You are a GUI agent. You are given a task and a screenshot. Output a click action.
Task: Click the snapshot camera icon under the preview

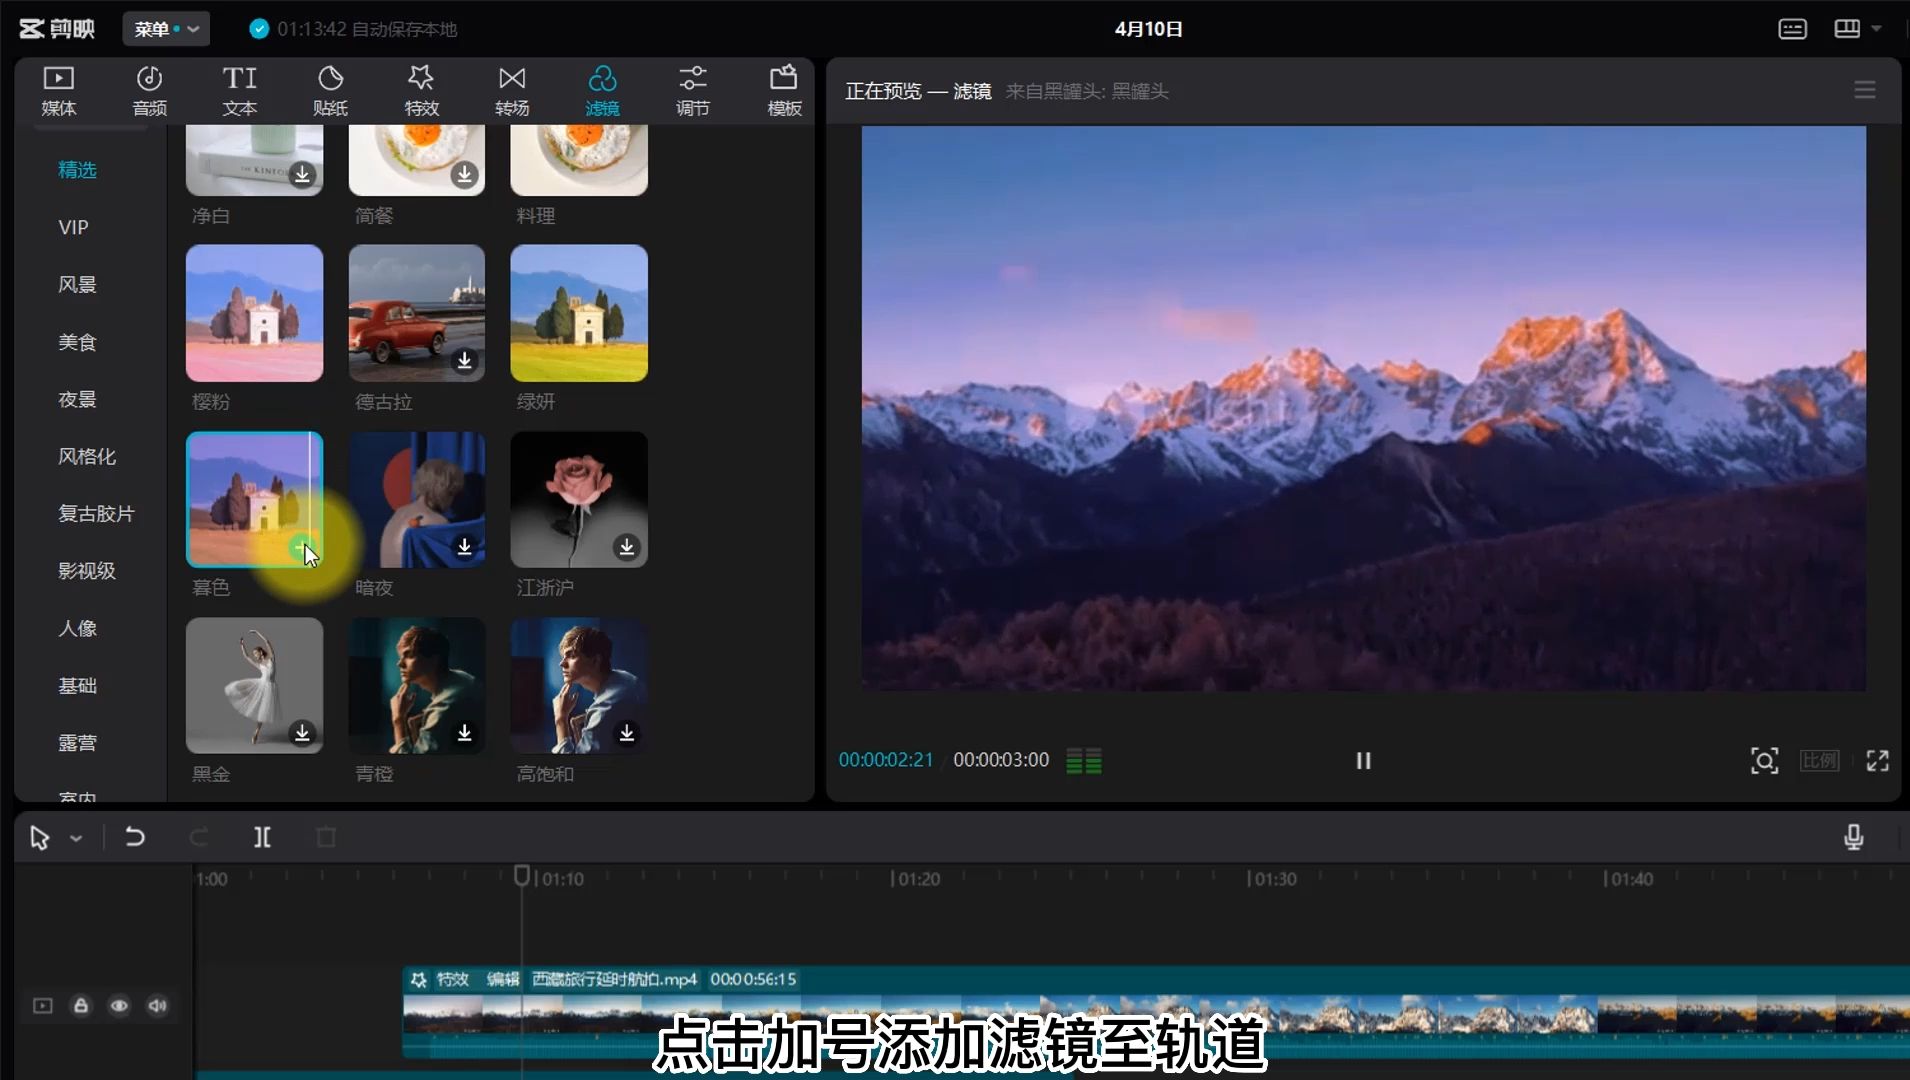1764,760
